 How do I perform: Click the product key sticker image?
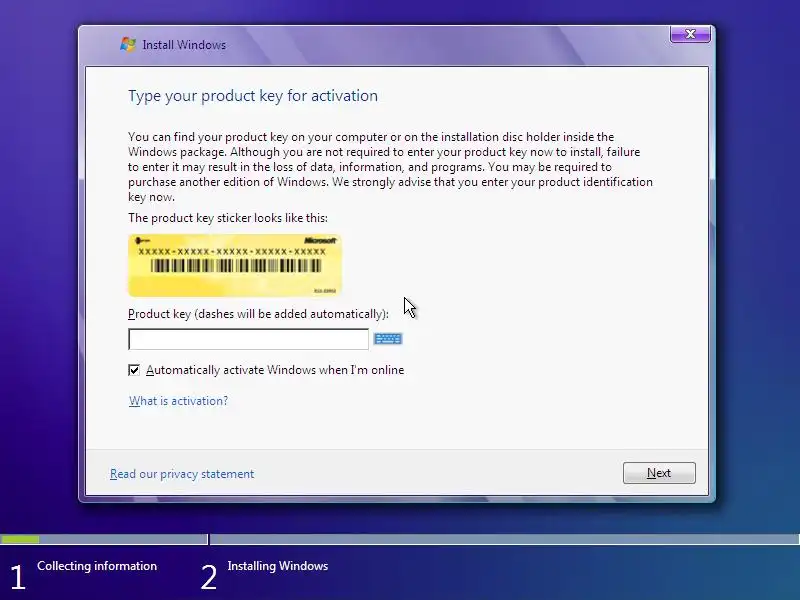point(235,265)
